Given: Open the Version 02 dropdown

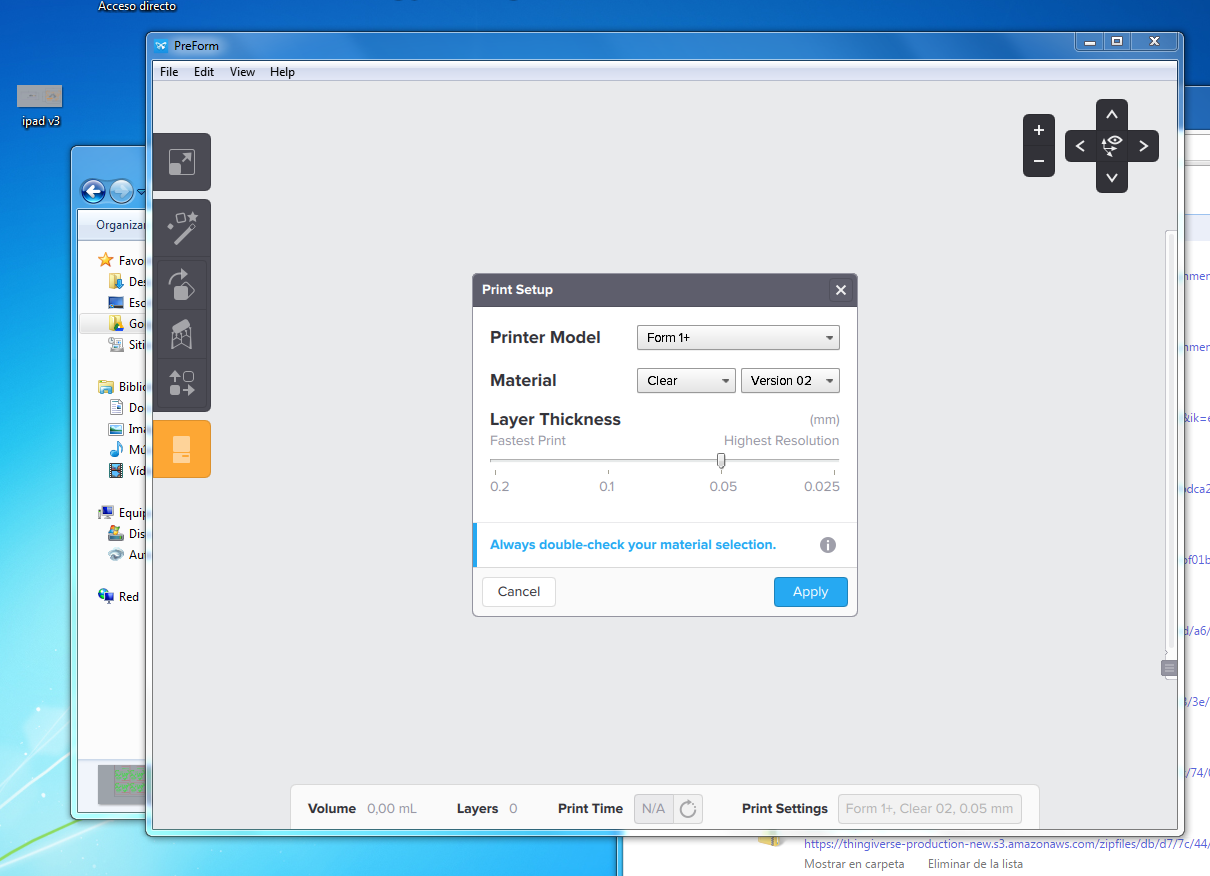Looking at the screenshot, I should coord(790,381).
